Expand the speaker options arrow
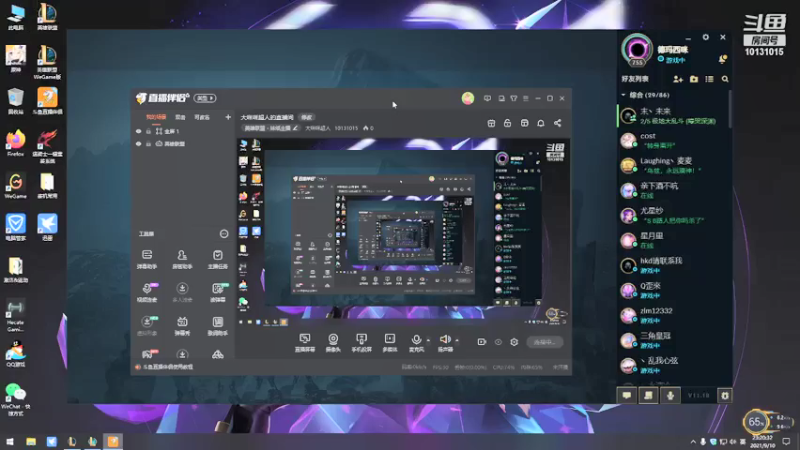The image size is (800, 450). 457,340
